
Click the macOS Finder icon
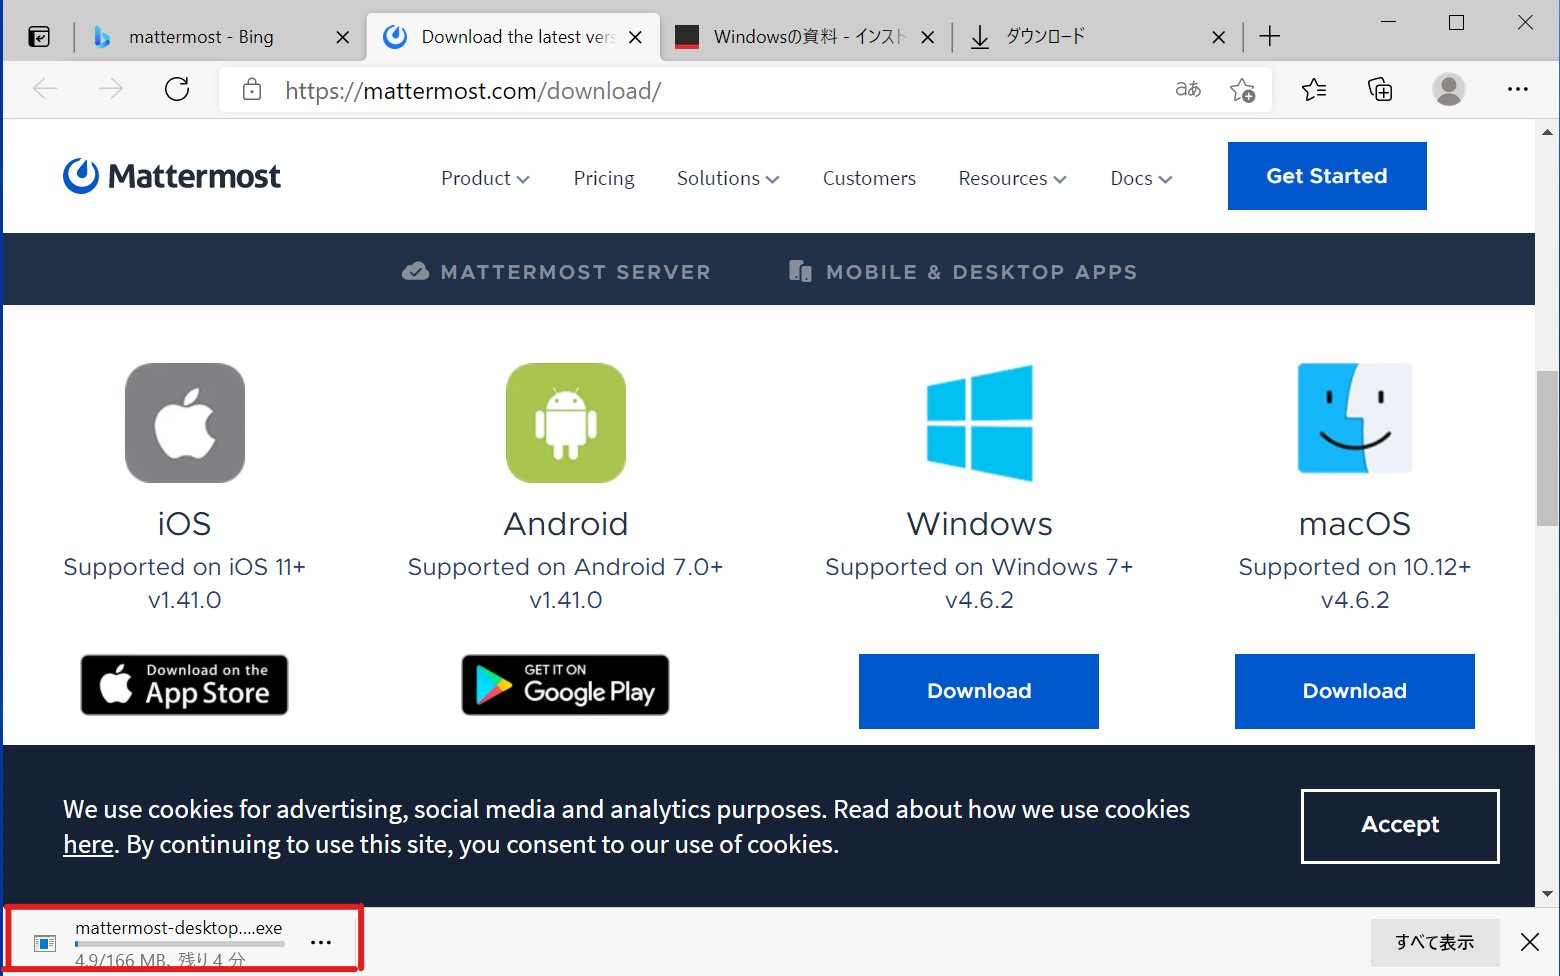tap(1355, 418)
